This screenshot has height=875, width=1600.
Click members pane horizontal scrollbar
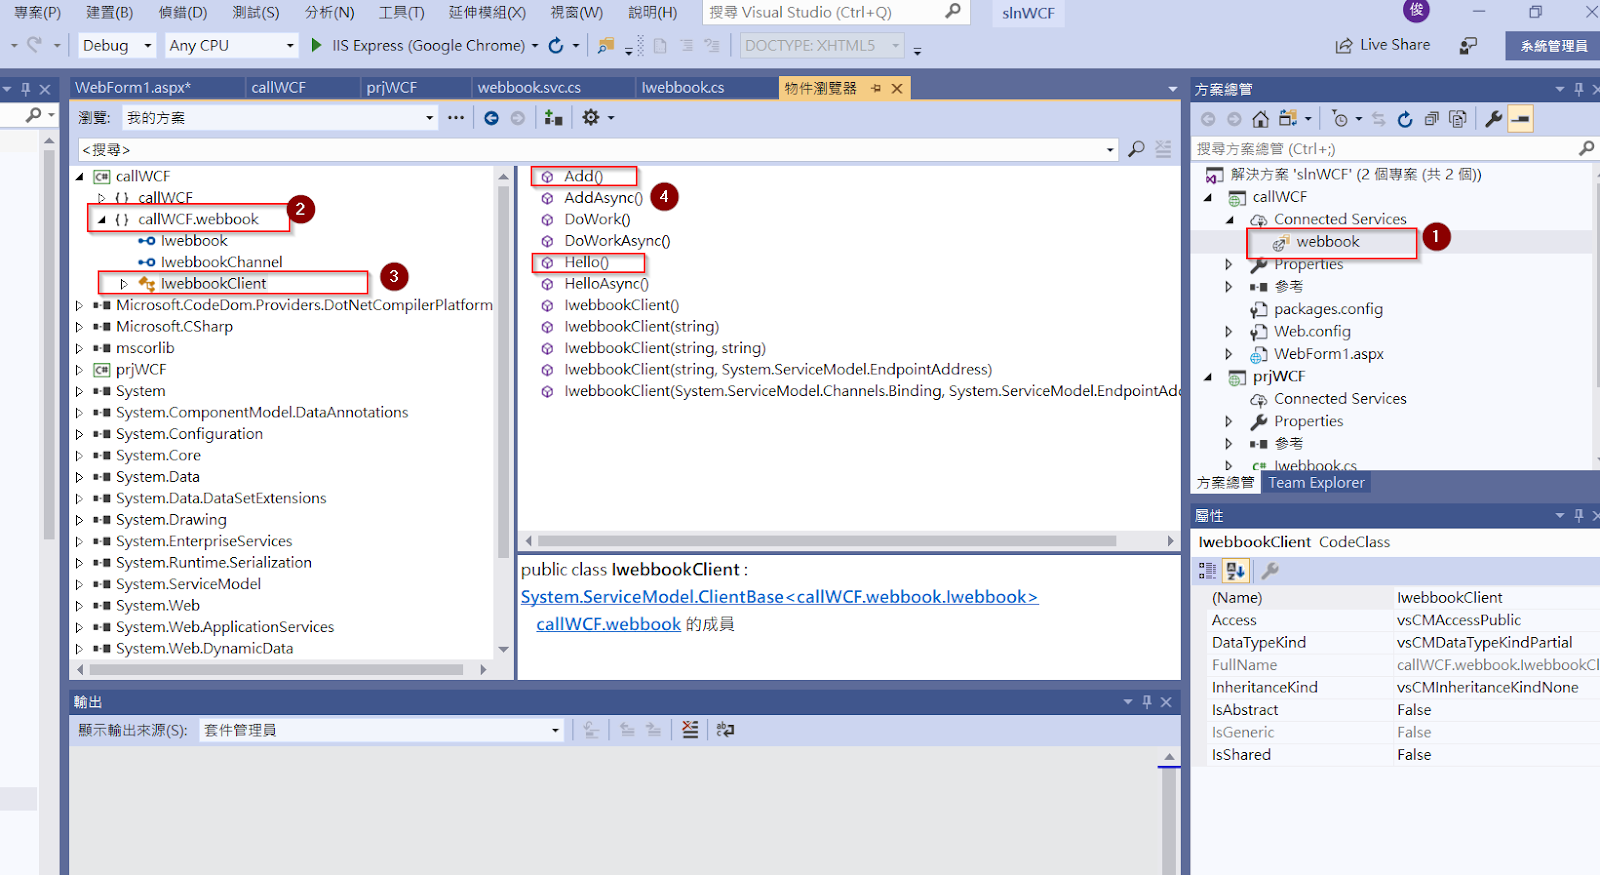pyautogui.click(x=826, y=541)
